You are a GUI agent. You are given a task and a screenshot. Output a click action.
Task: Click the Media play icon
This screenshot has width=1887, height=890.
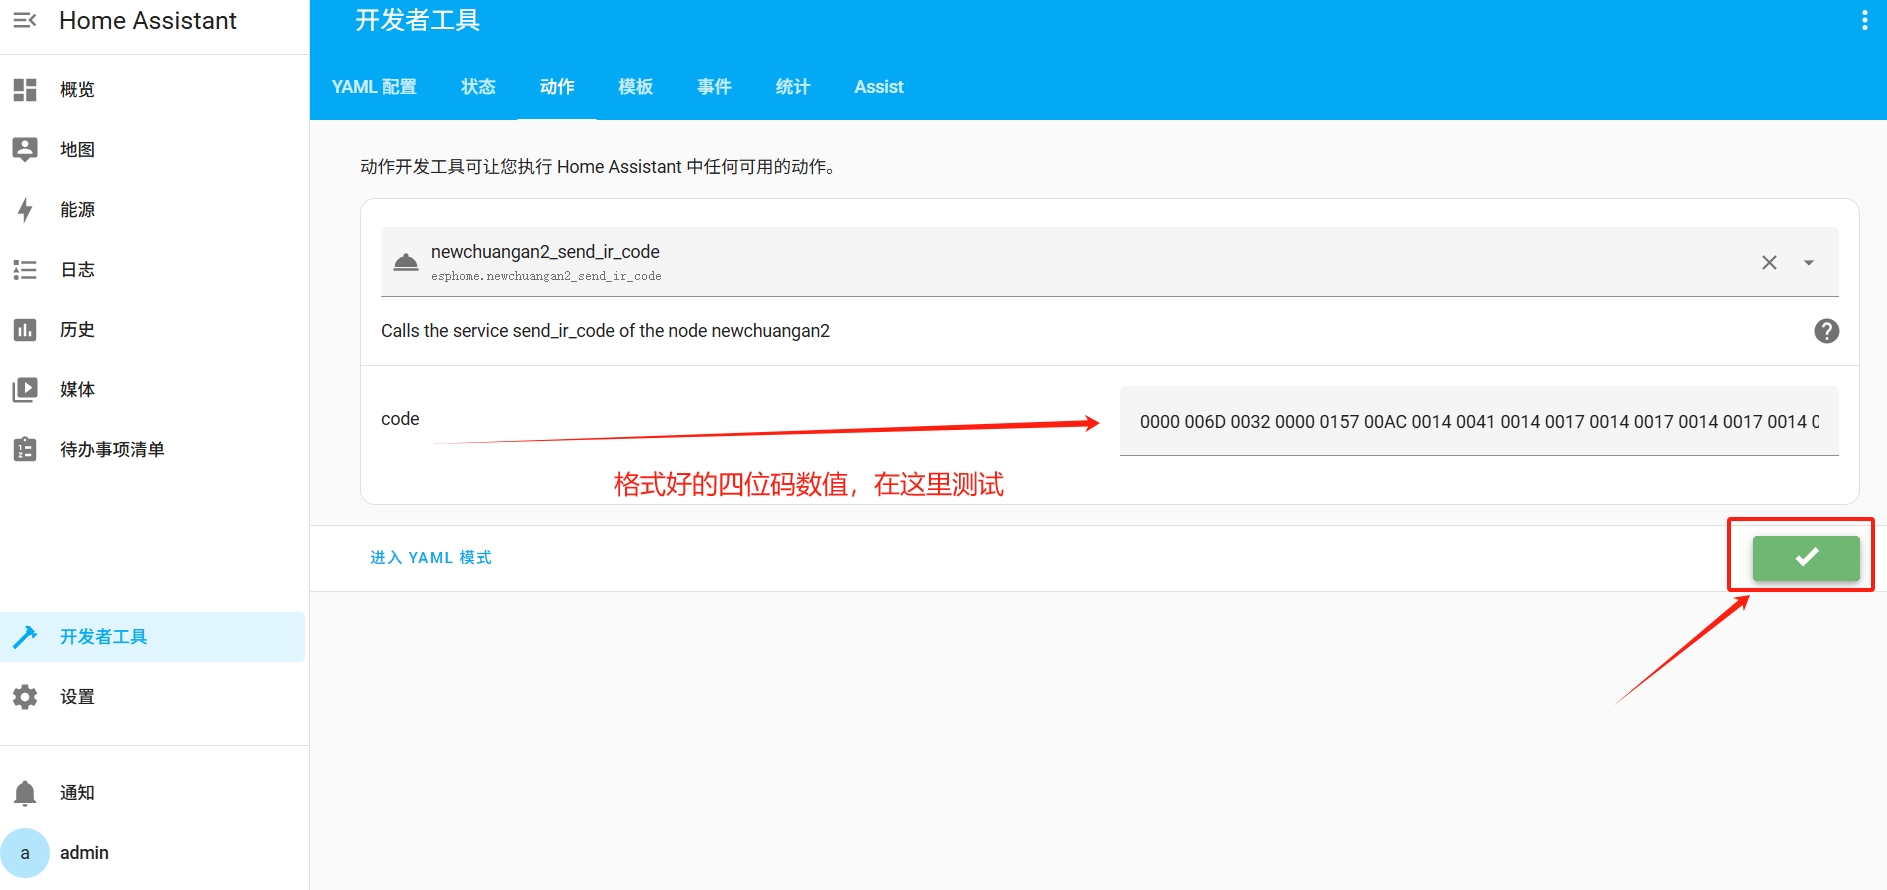pyautogui.click(x=25, y=390)
